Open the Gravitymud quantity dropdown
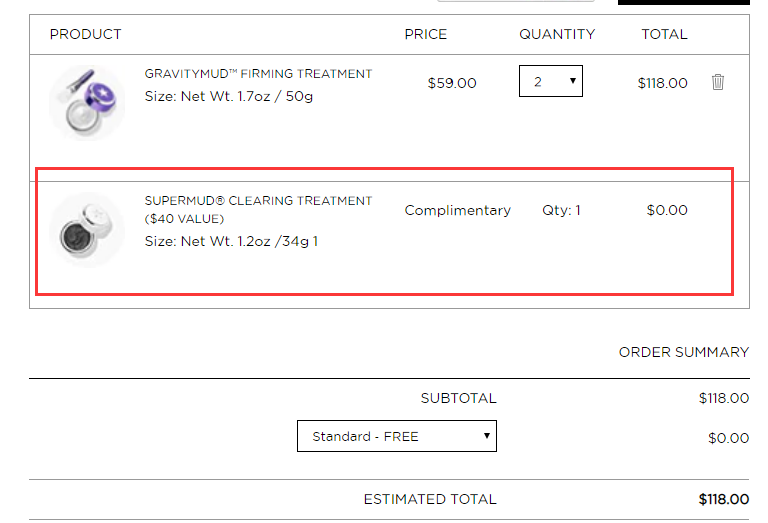 pos(551,81)
